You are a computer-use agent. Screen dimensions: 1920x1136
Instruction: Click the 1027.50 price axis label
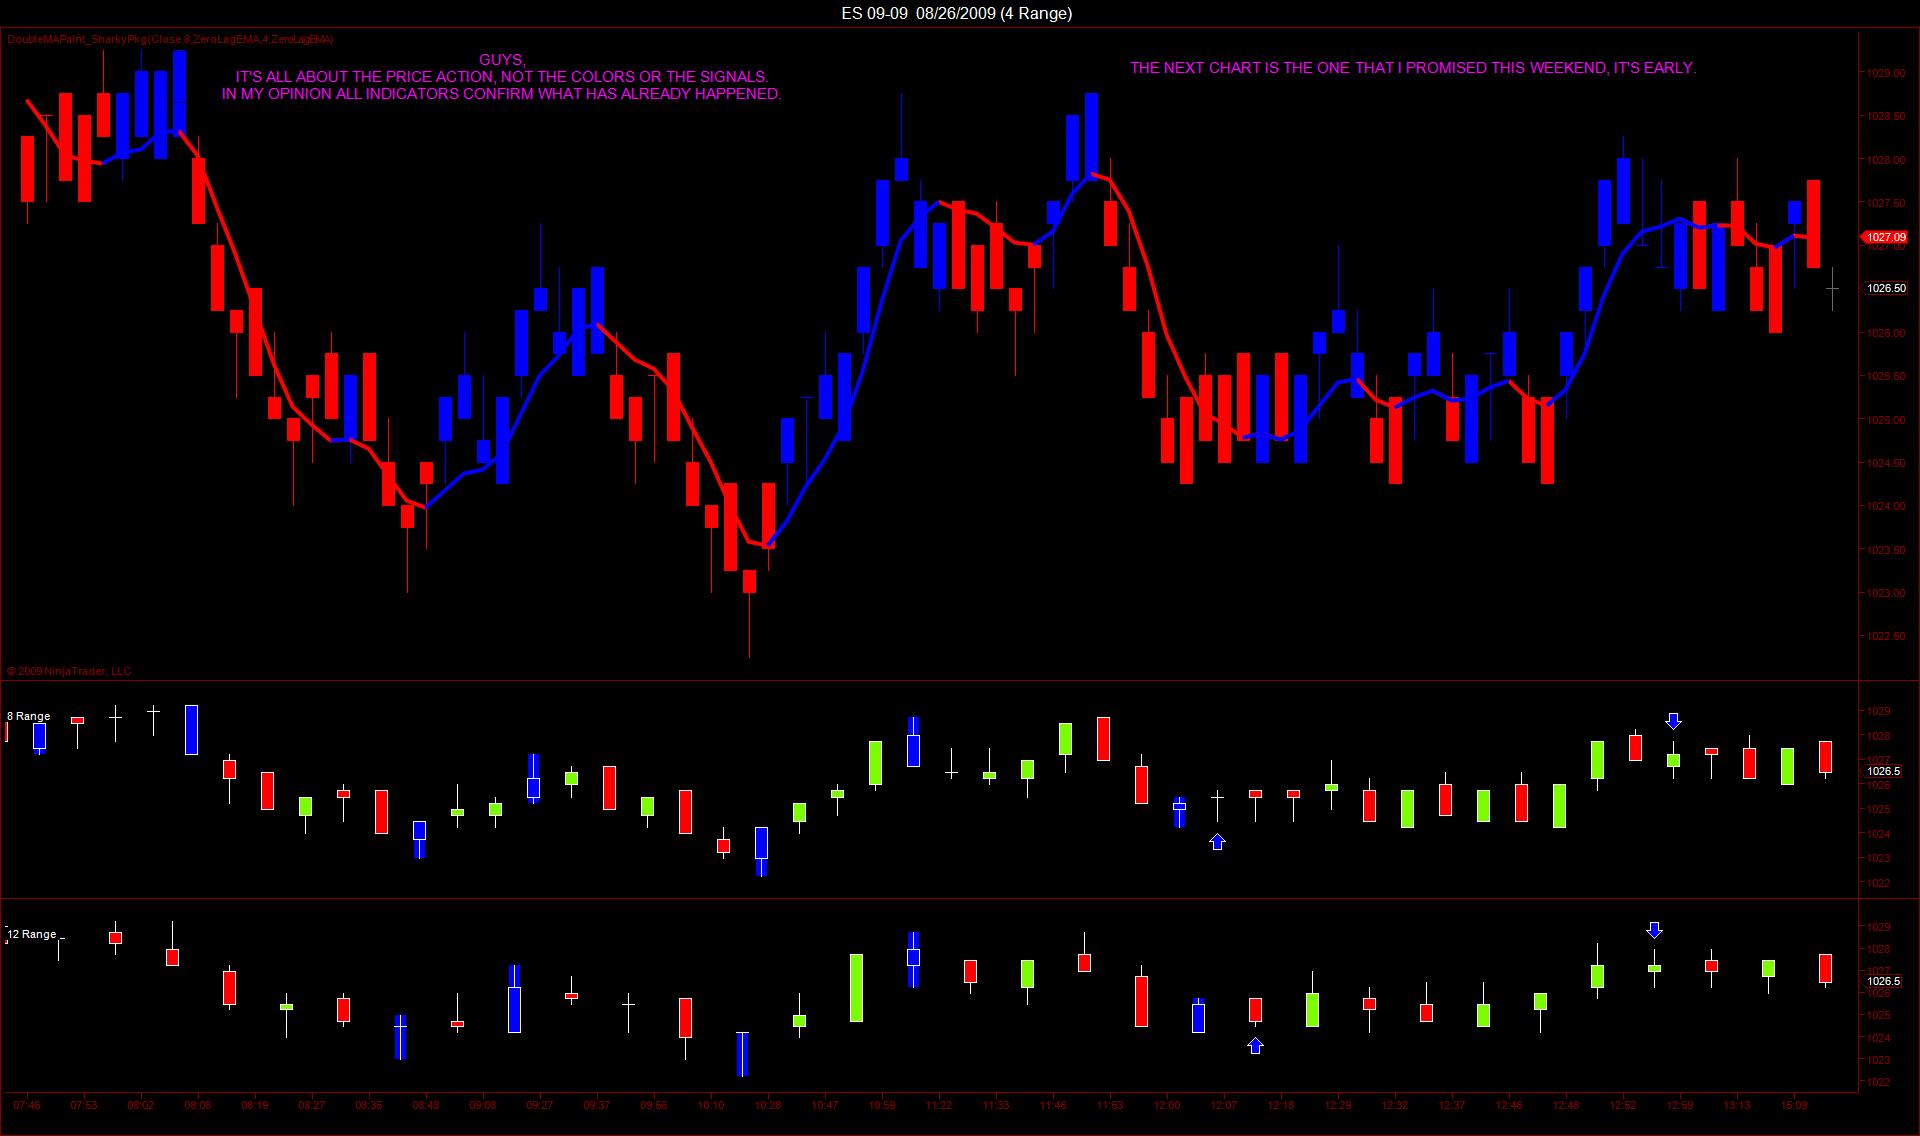[x=1885, y=203]
